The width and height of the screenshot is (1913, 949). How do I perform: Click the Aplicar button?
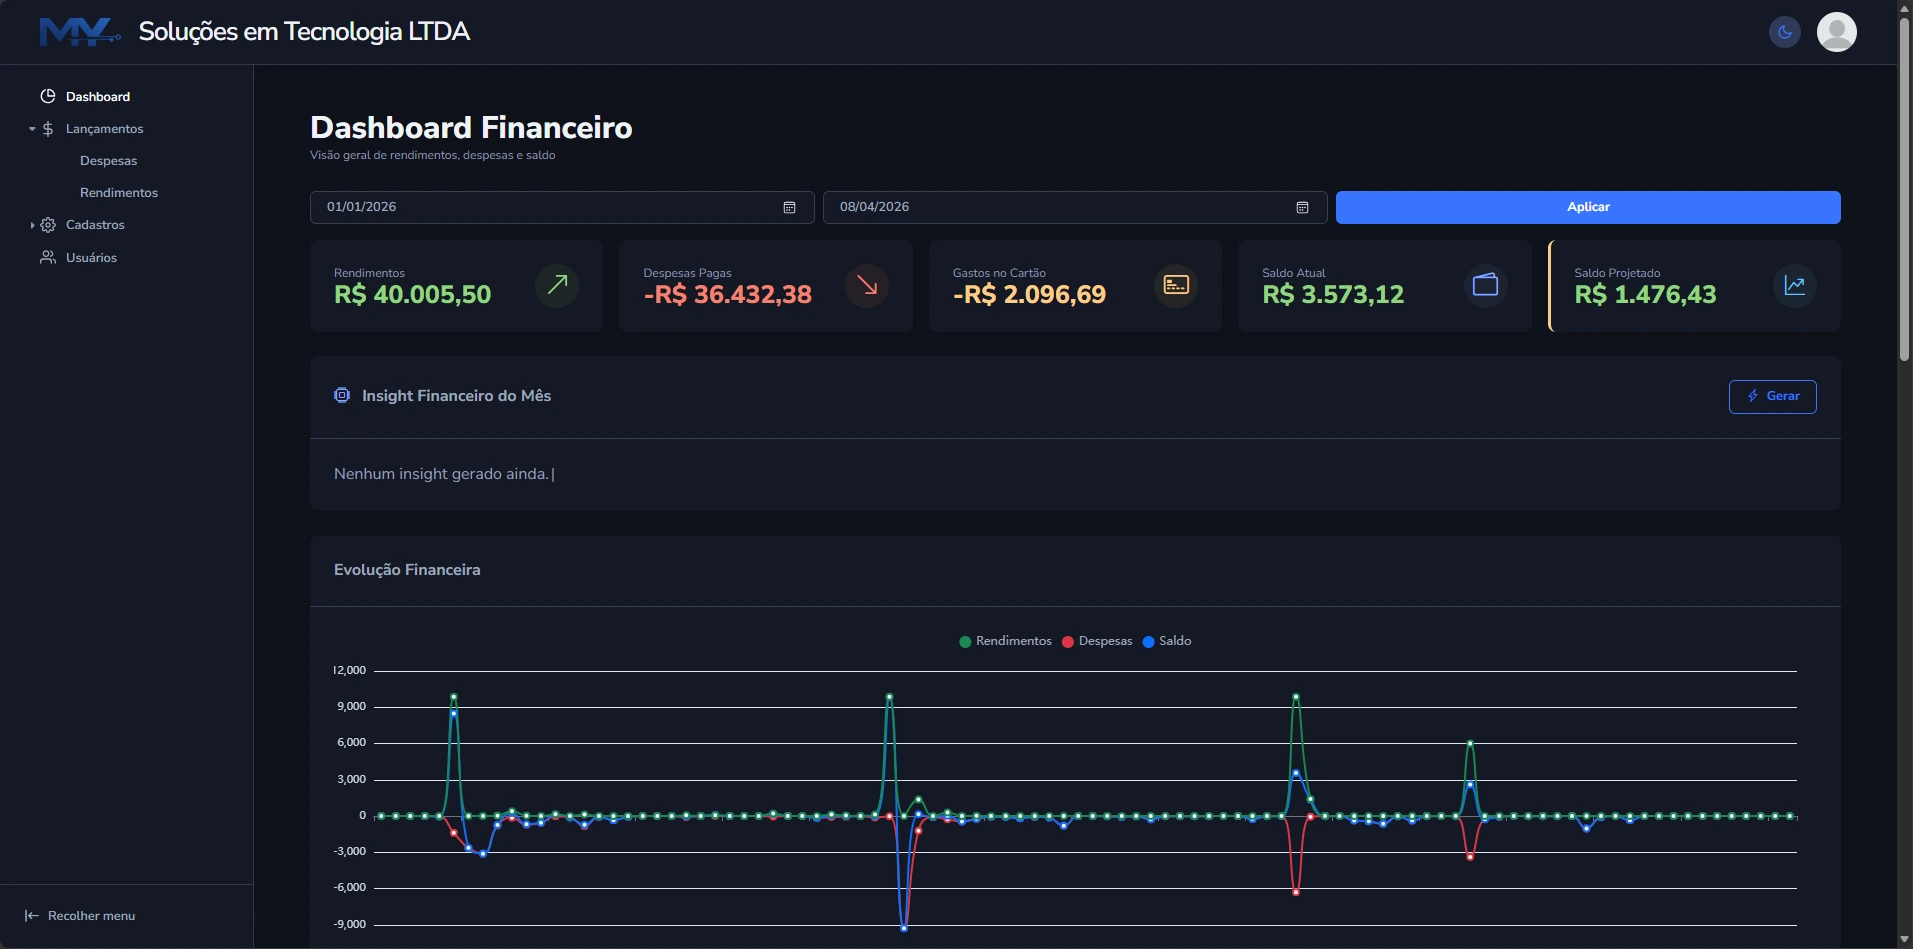coord(1588,207)
